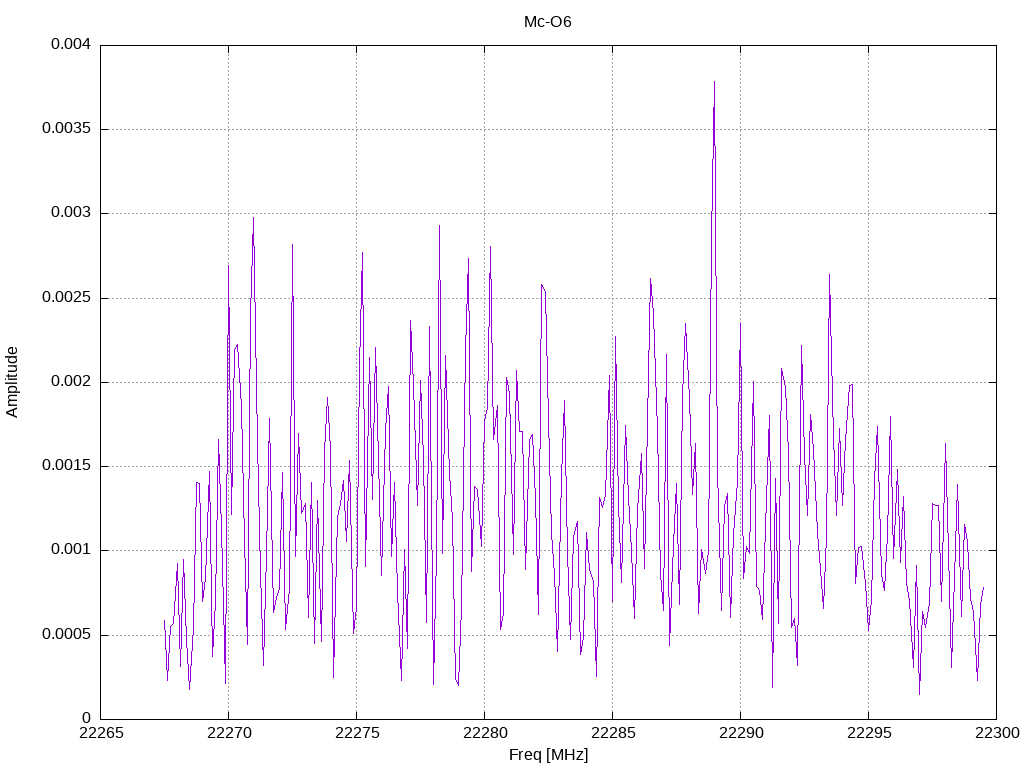Viewport: 1024px width, 768px height.
Task: Click the 22265 x-axis tick label
Action: tap(100, 733)
